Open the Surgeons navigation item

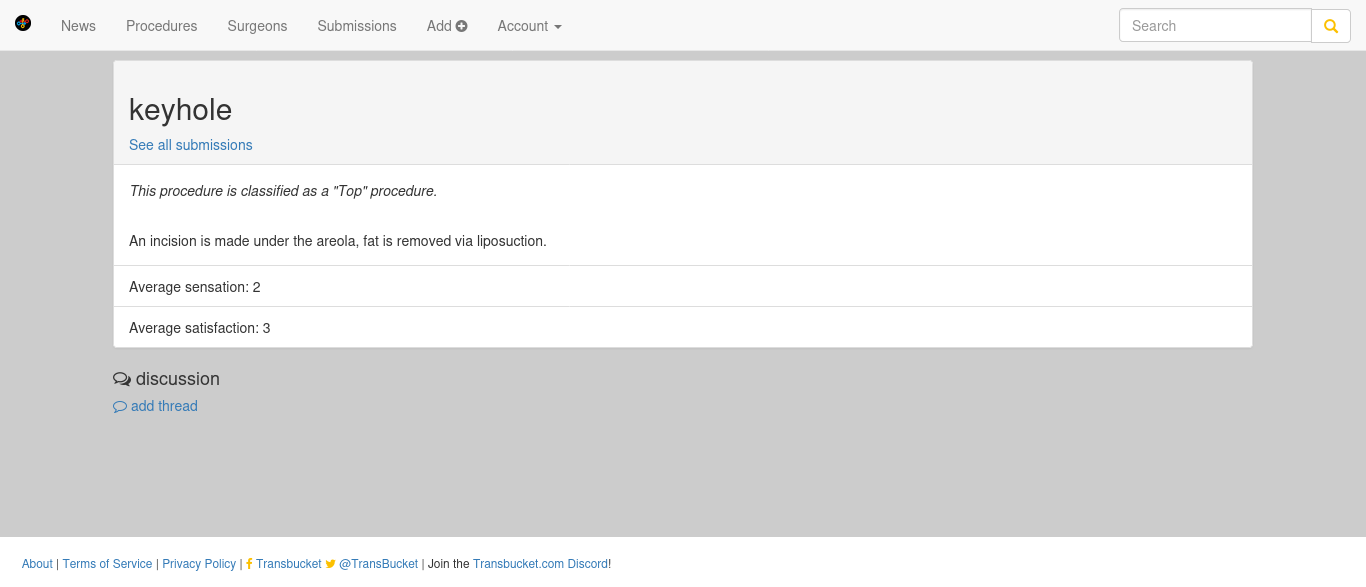click(257, 26)
